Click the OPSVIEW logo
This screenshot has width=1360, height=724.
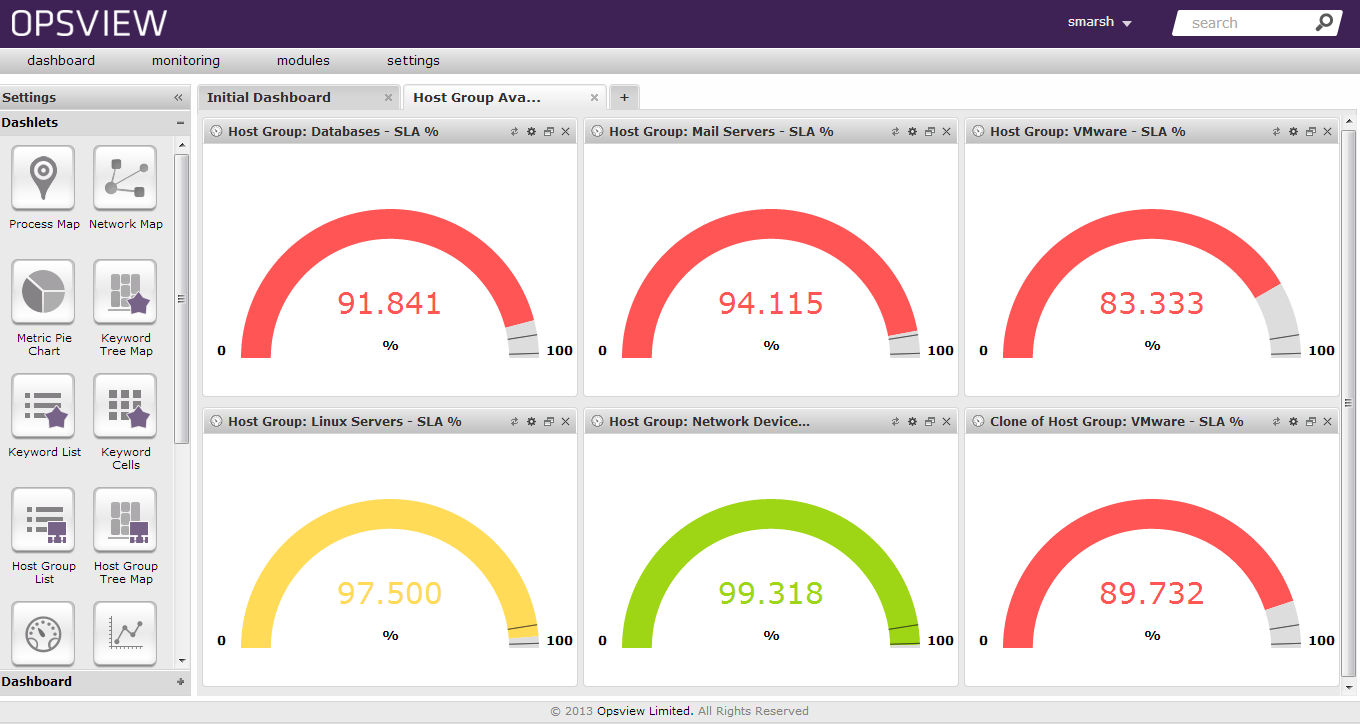click(89, 23)
